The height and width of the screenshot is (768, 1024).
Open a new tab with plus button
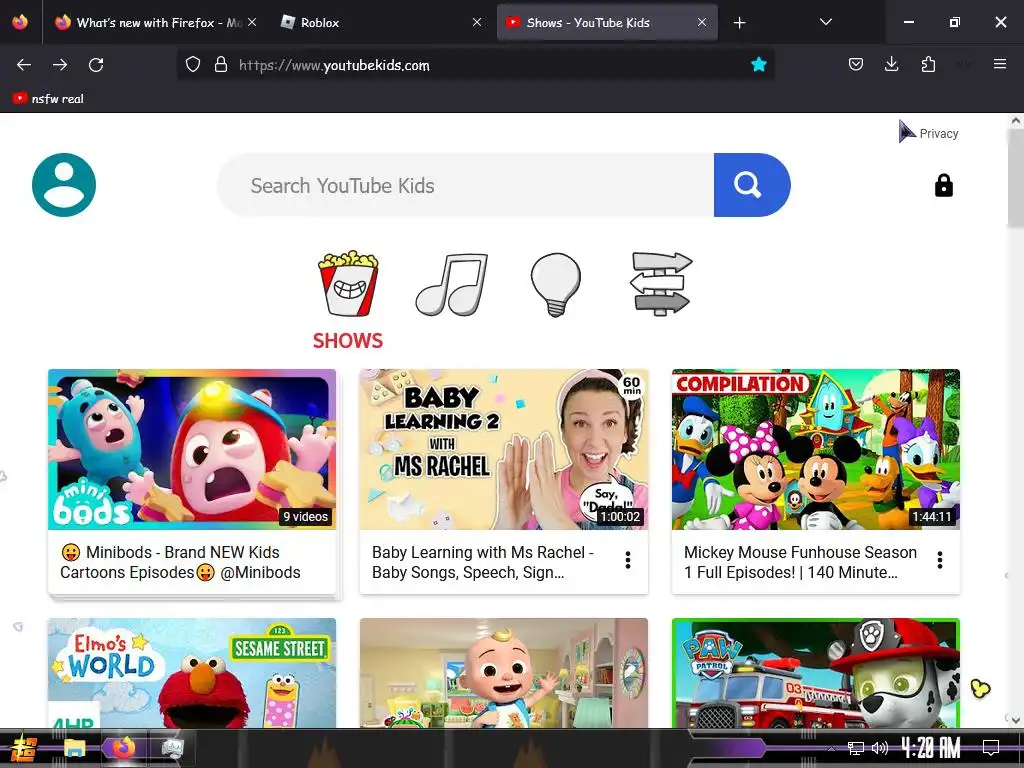click(739, 23)
